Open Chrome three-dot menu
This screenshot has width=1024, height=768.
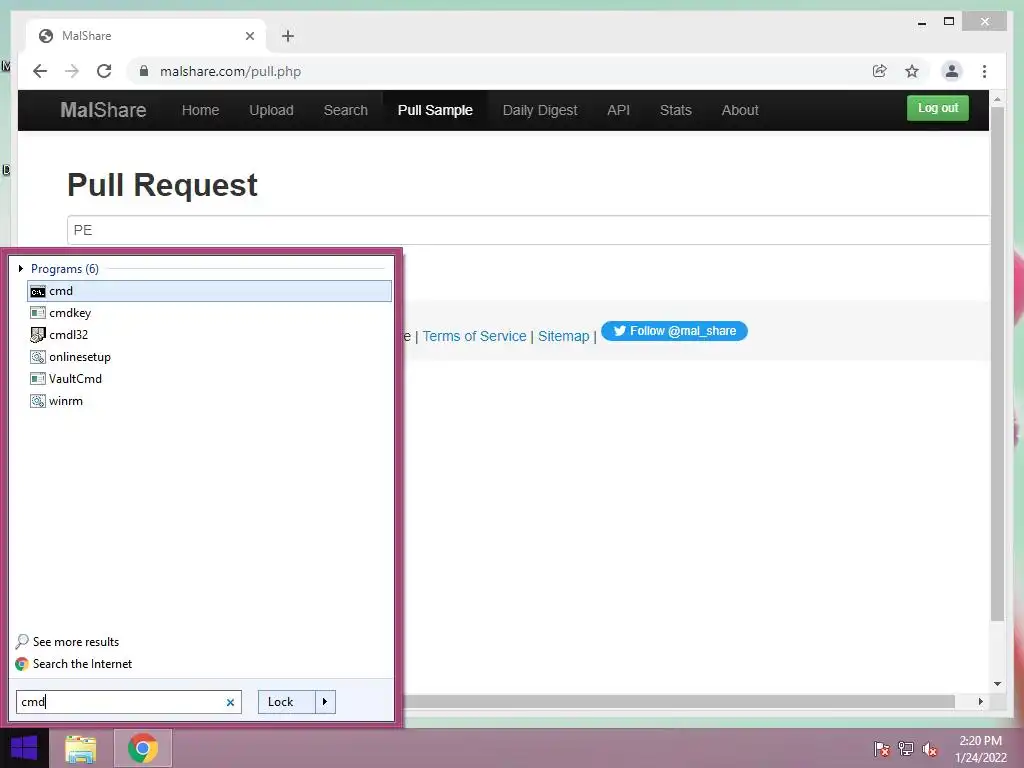(x=984, y=71)
